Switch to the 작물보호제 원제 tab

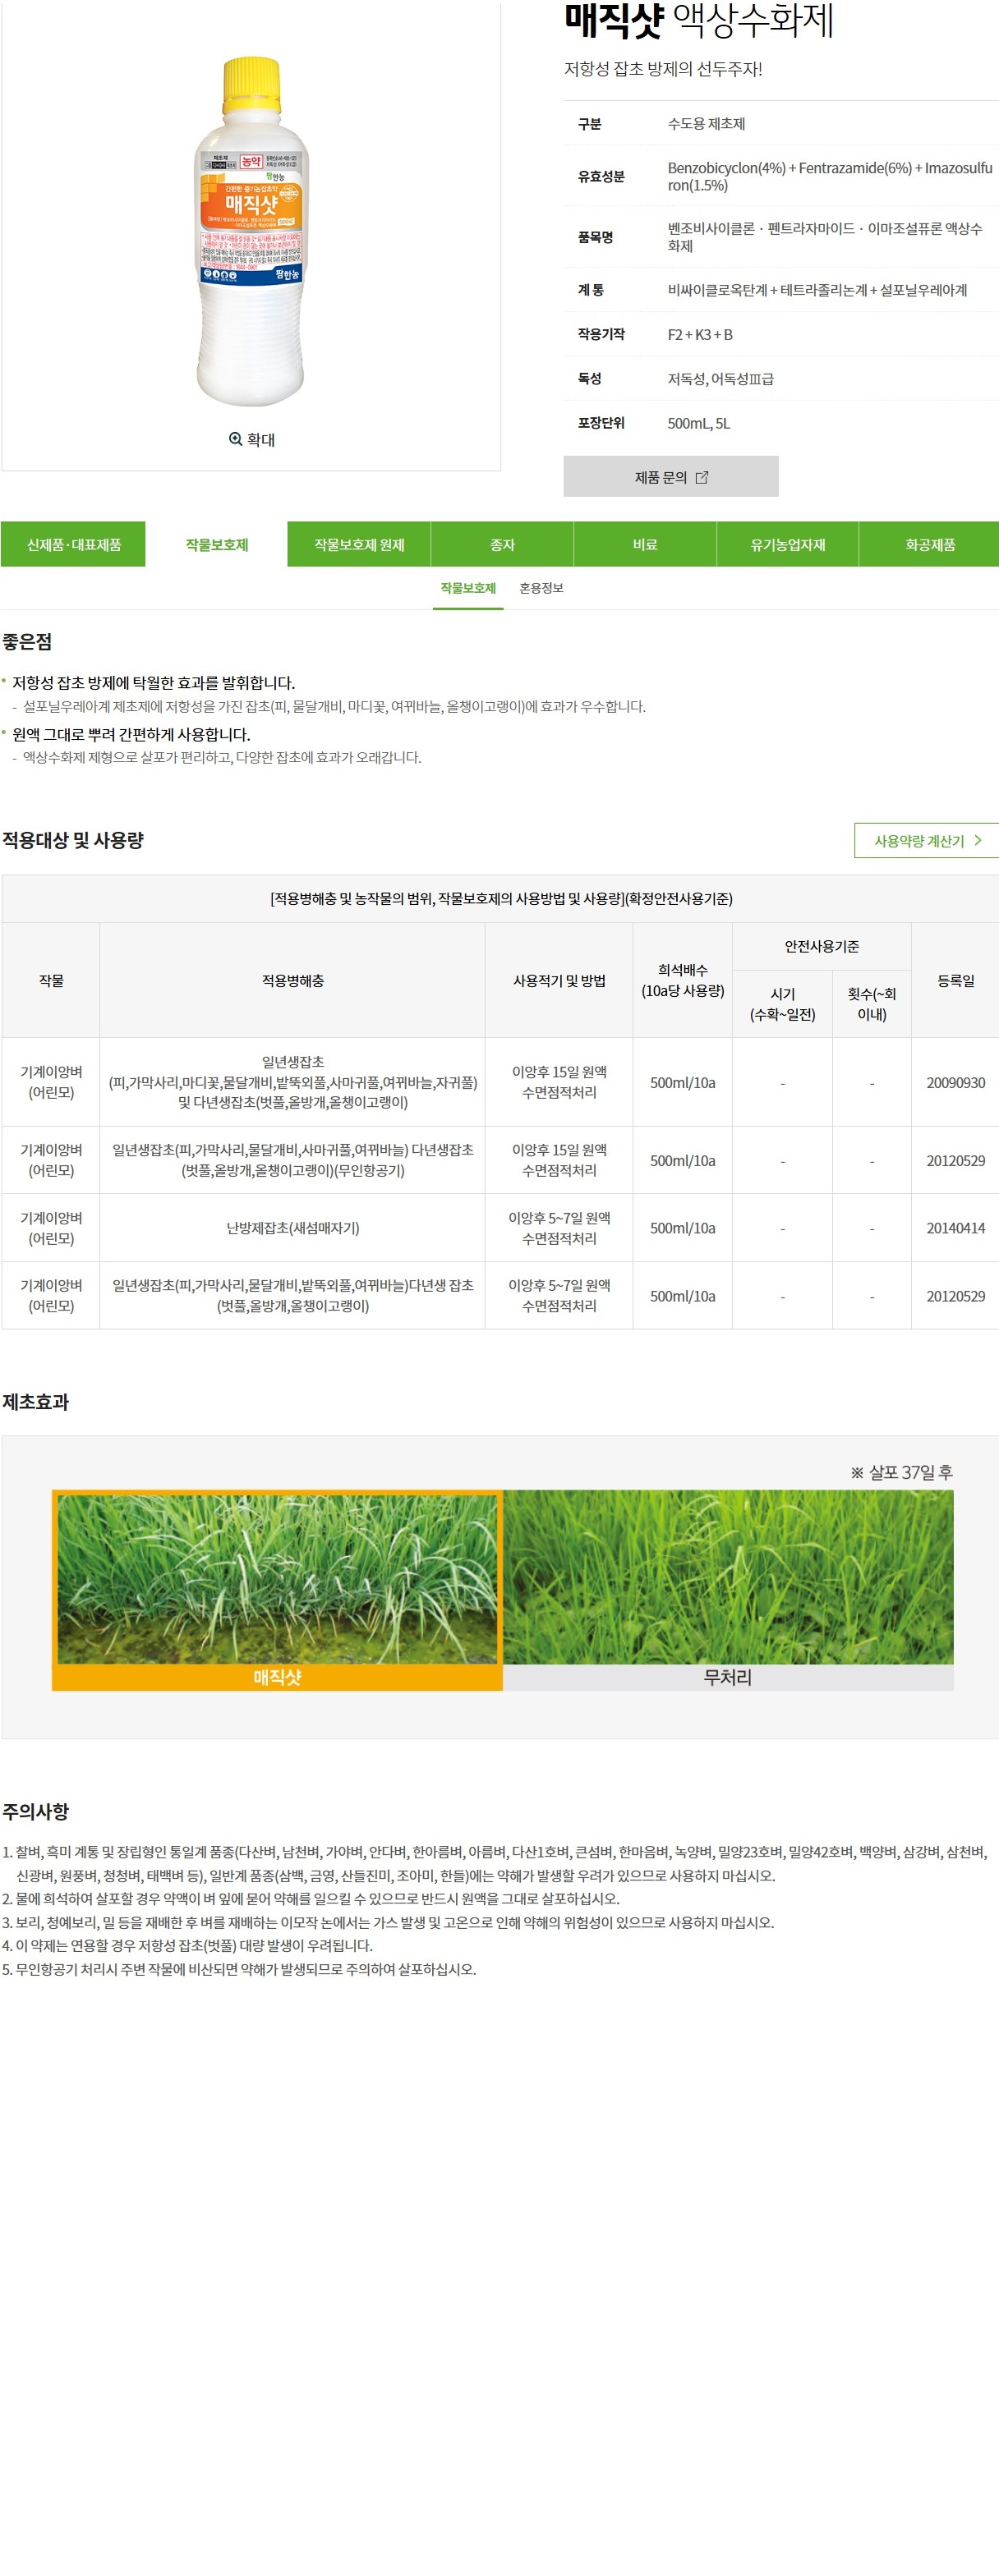pyautogui.click(x=359, y=544)
